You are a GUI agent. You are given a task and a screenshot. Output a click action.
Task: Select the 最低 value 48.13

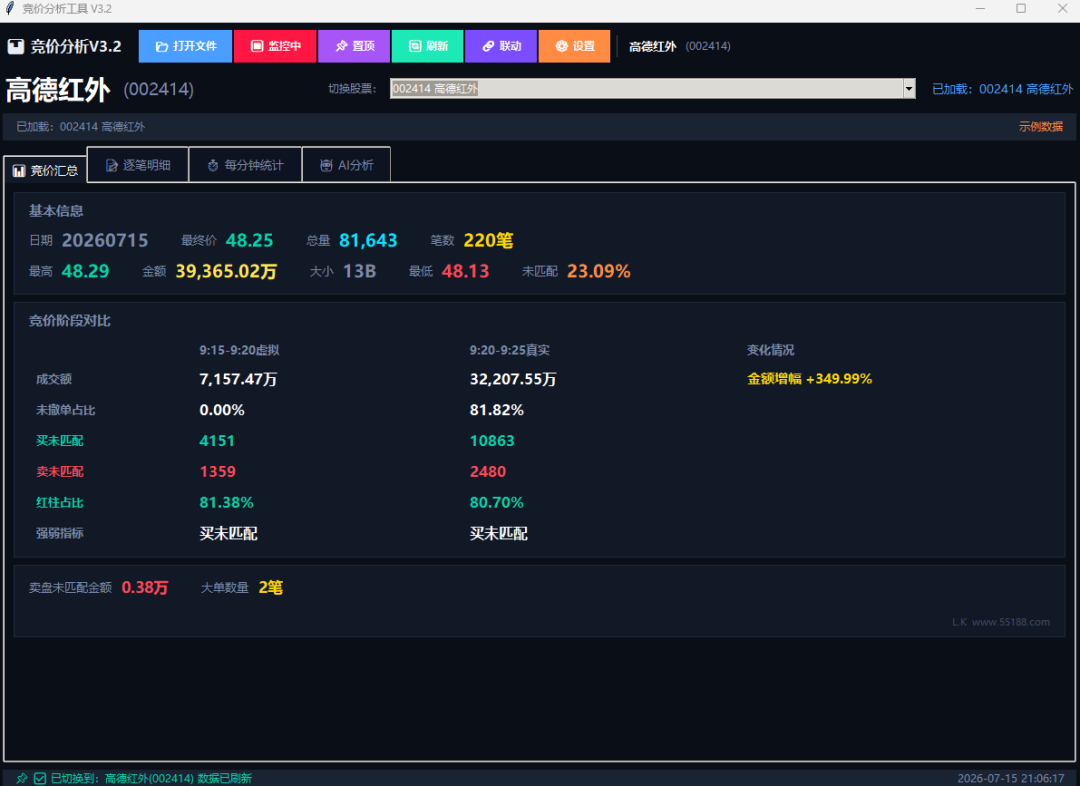click(466, 271)
